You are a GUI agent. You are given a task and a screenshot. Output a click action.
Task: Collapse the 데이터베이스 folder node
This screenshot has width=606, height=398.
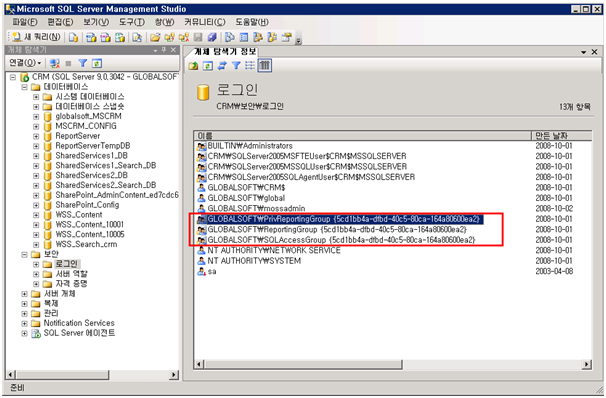coord(24,87)
